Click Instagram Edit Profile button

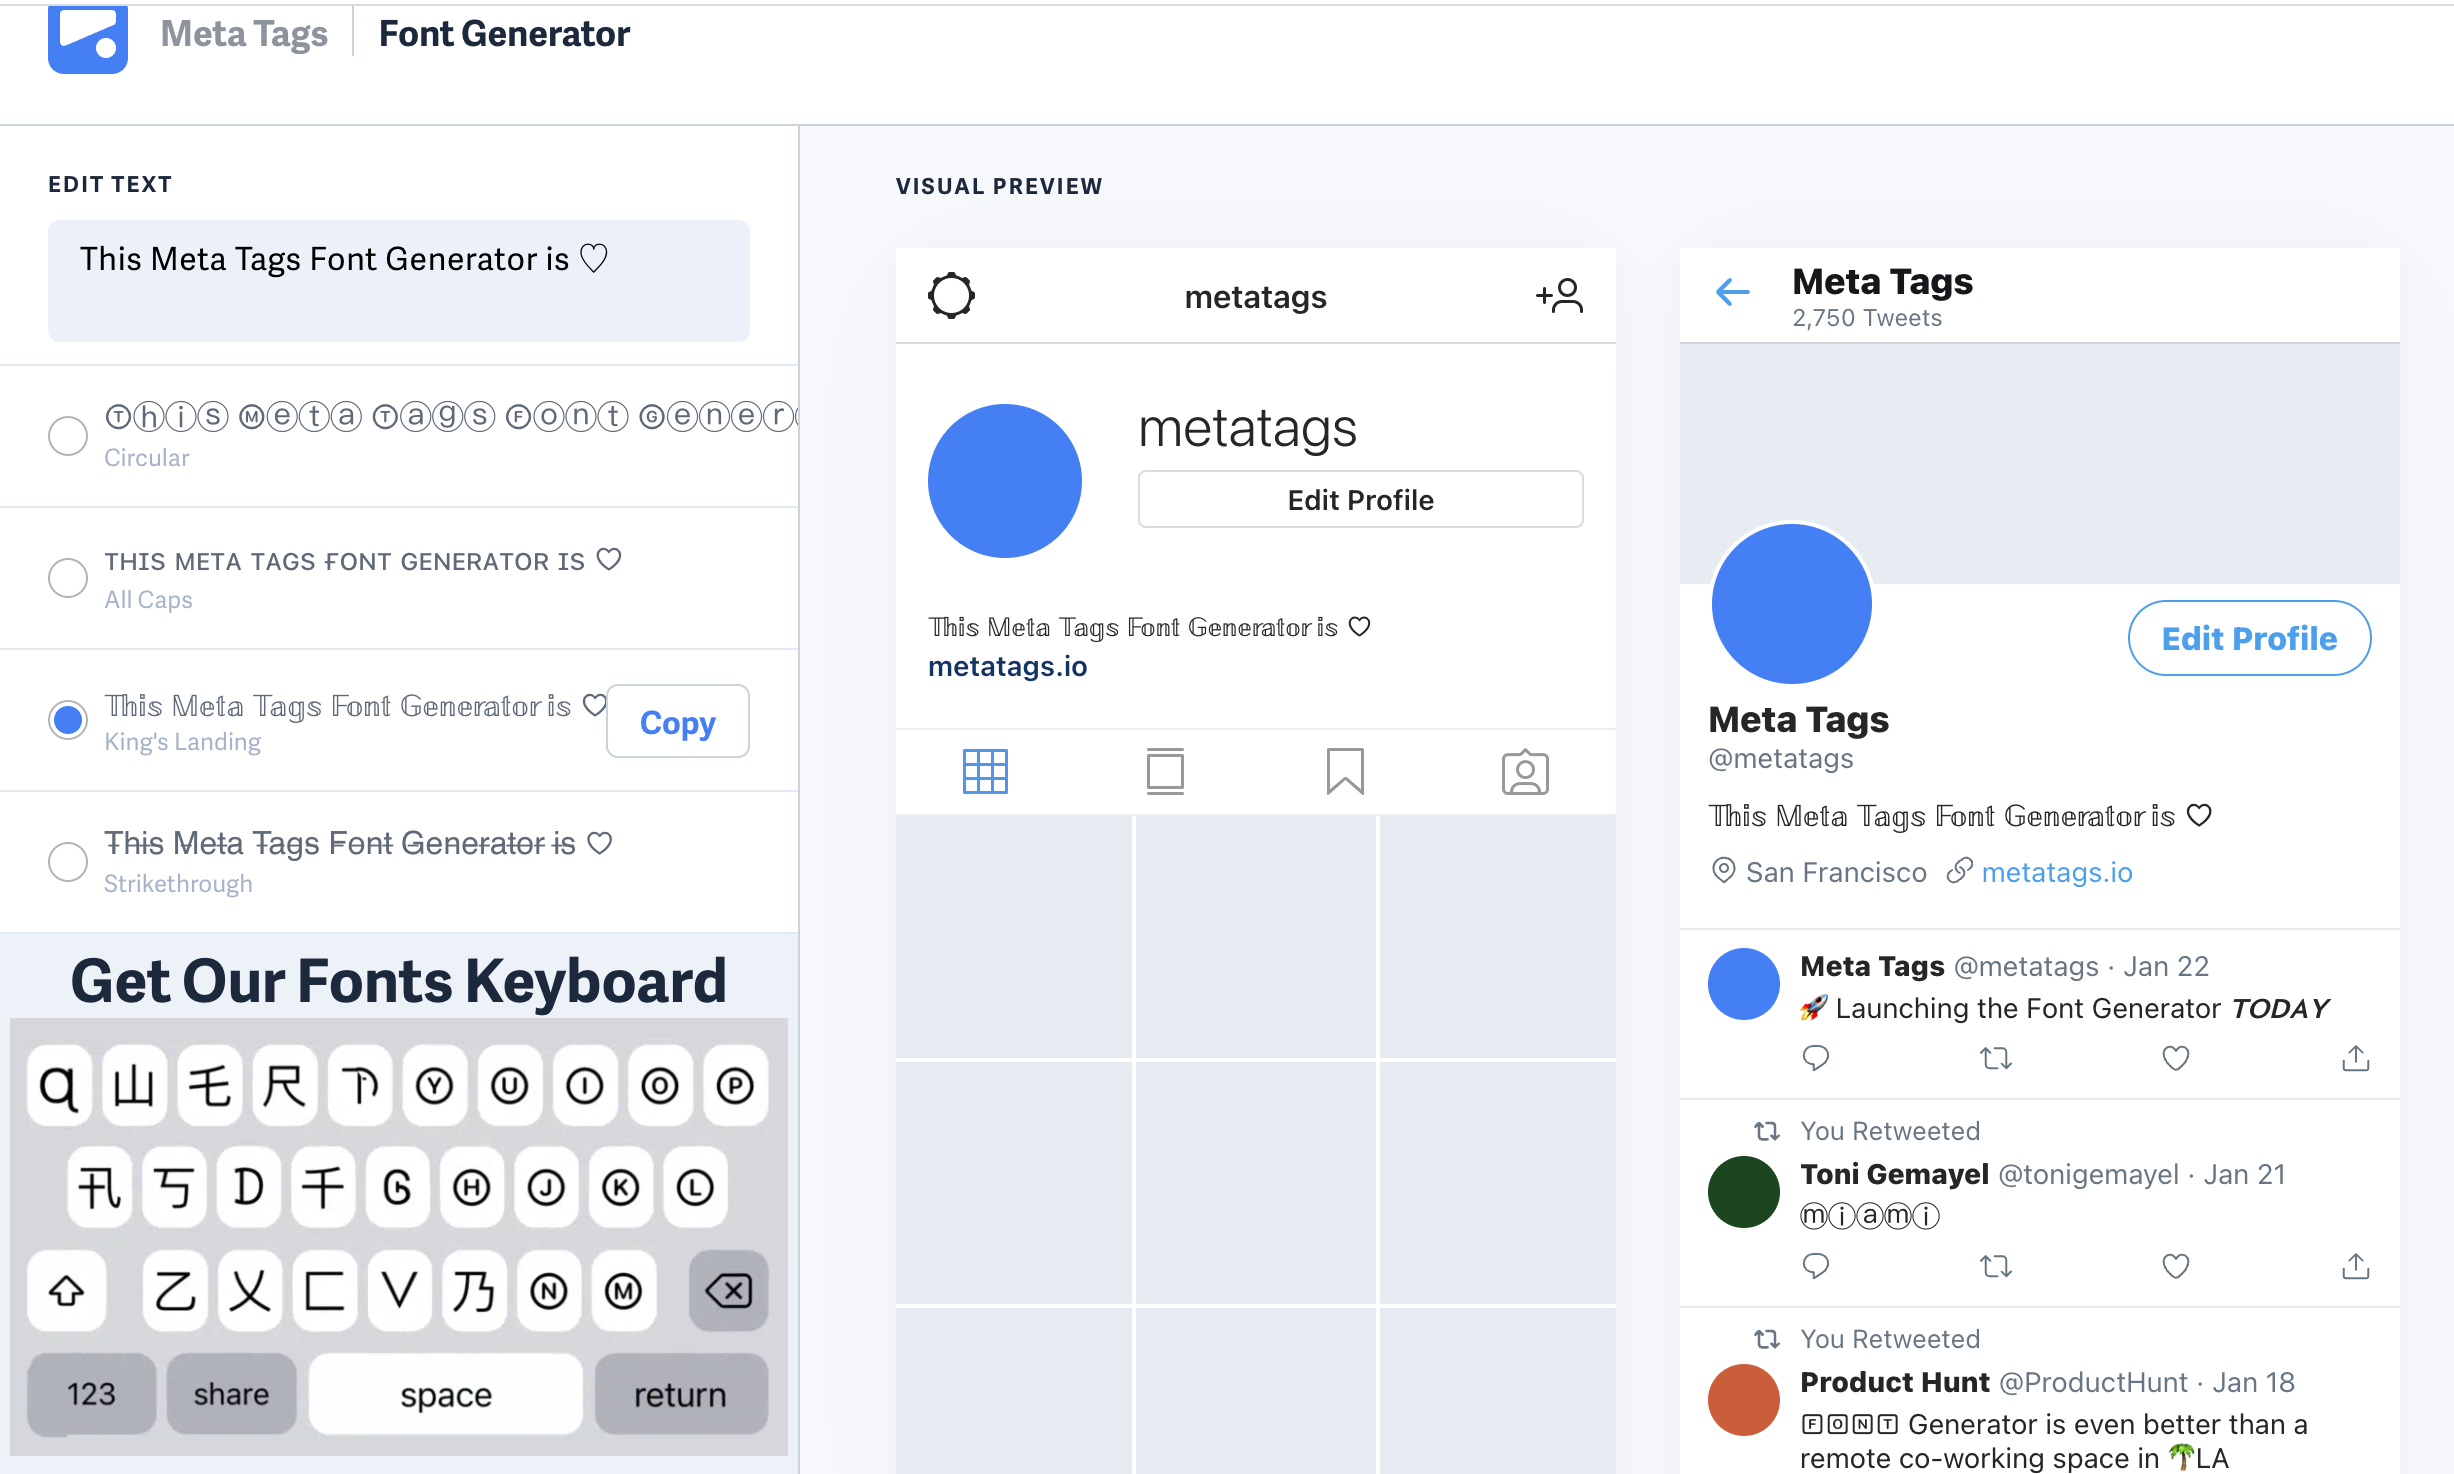(x=1360, y=500)
